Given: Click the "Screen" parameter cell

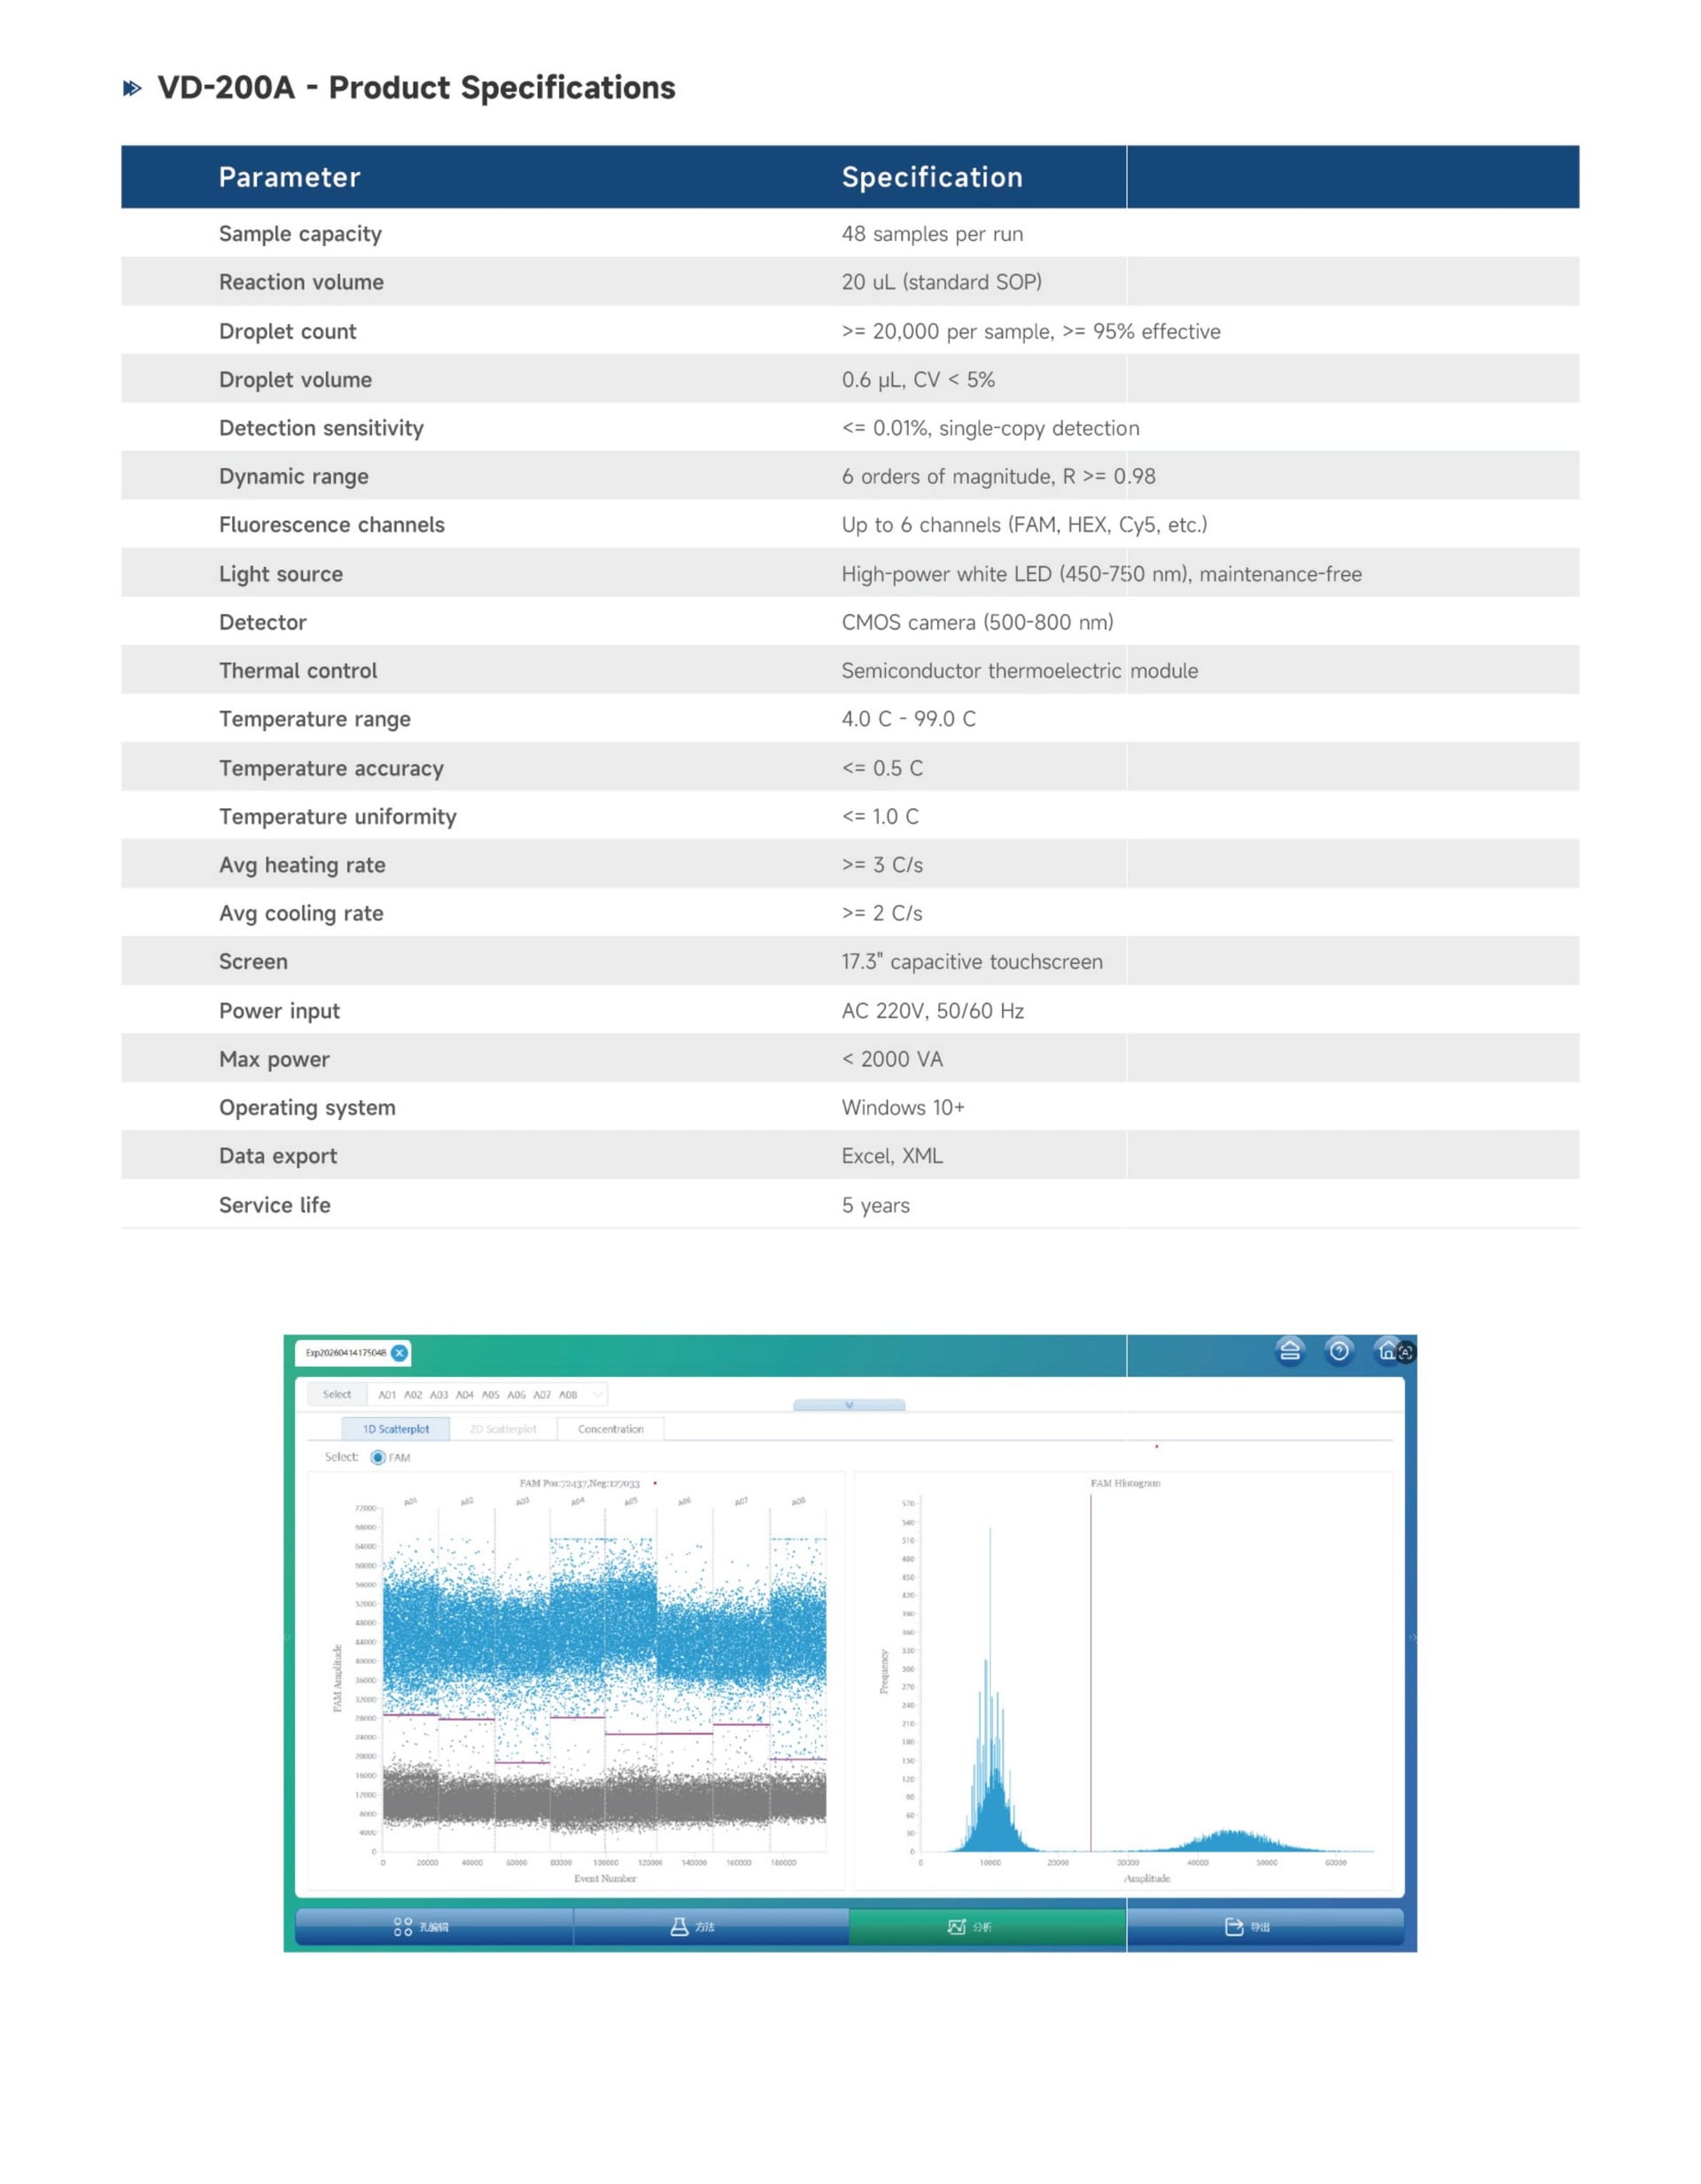Looking at the screenshot, I should (x=253, y=962).
